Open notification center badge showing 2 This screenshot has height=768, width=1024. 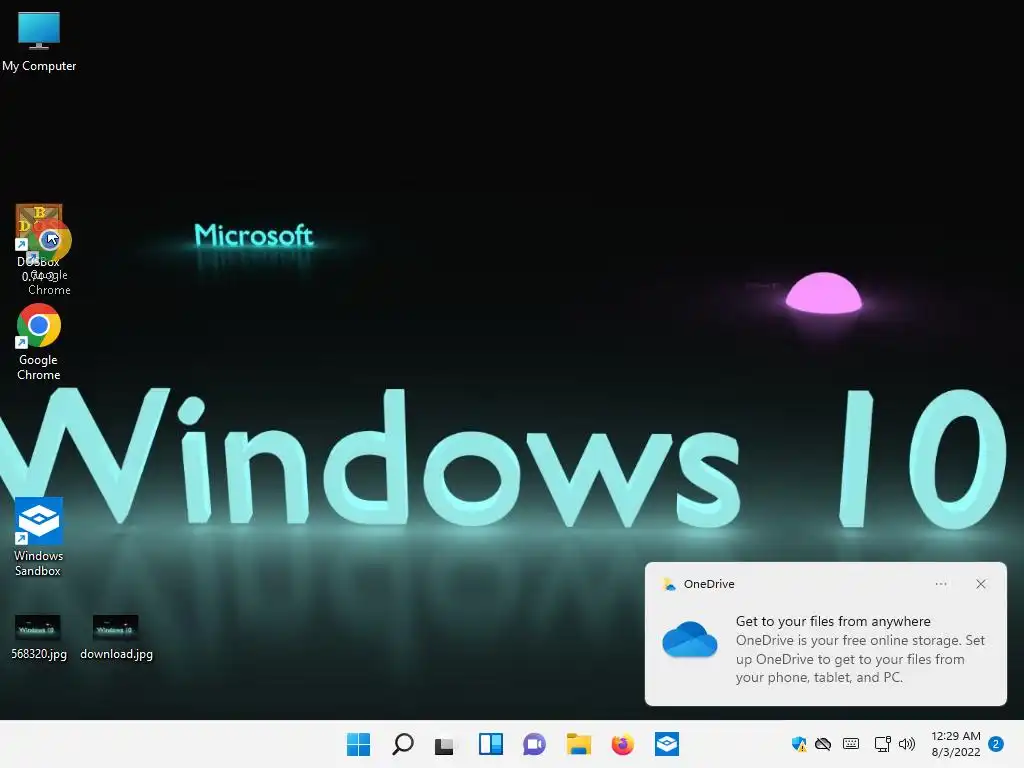(x=996, y=744)
